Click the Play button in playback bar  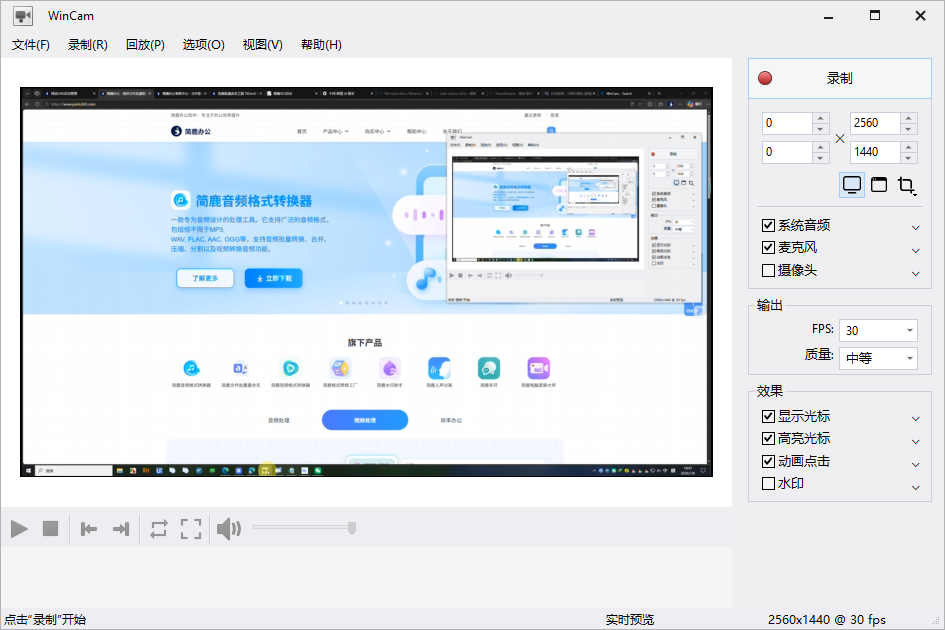[x=19, y=529]
